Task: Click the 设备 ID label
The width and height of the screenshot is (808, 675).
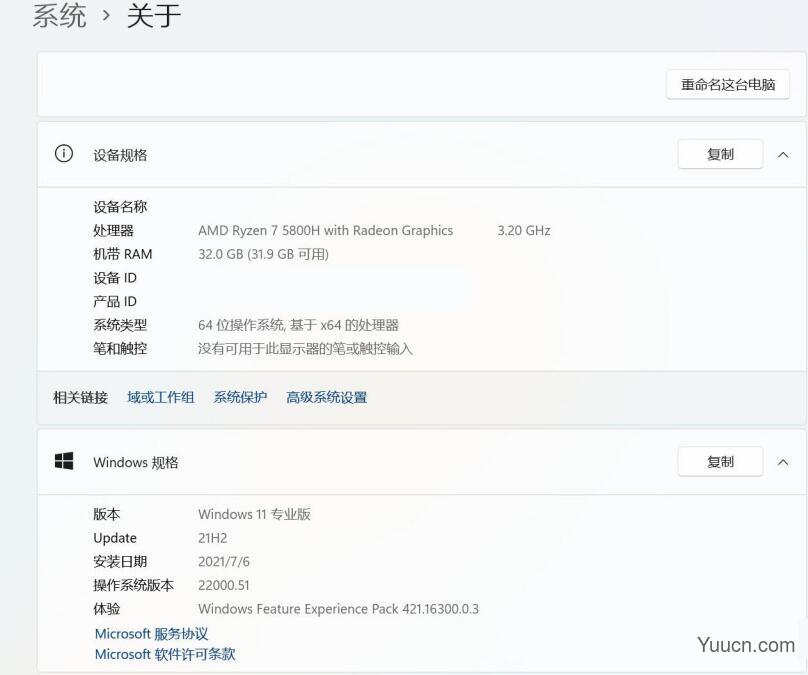Action: [x=115, y=278]
